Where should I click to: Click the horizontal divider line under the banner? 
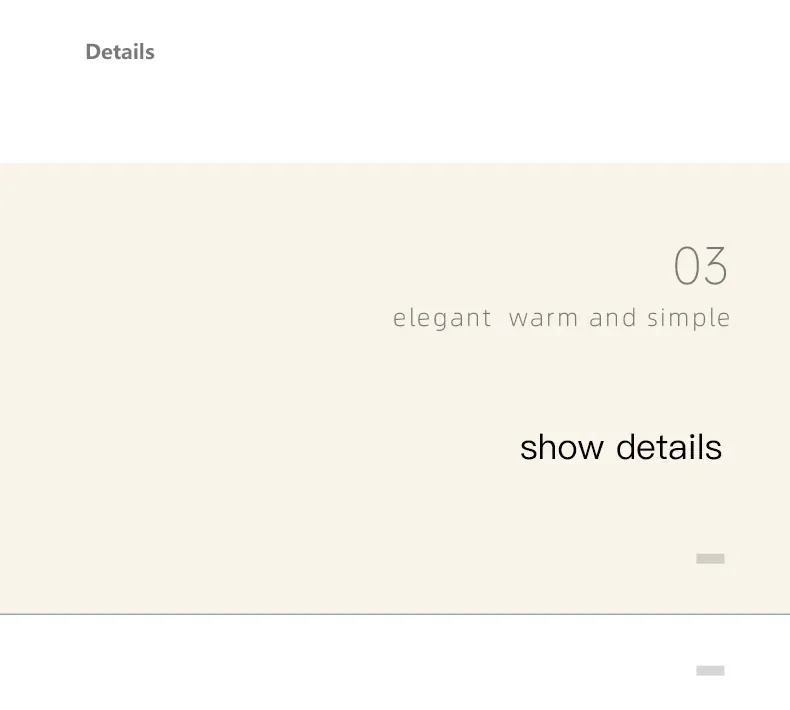click(395, 614)
